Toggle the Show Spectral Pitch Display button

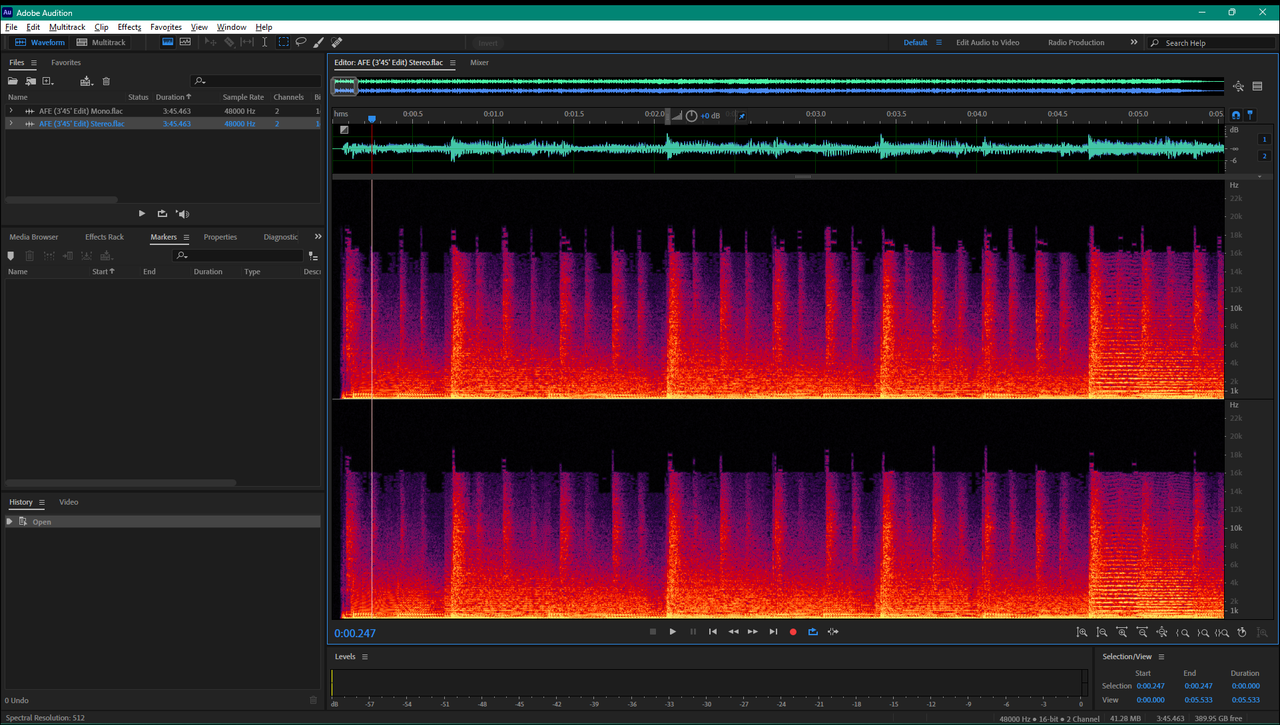(x=185, y=43)
